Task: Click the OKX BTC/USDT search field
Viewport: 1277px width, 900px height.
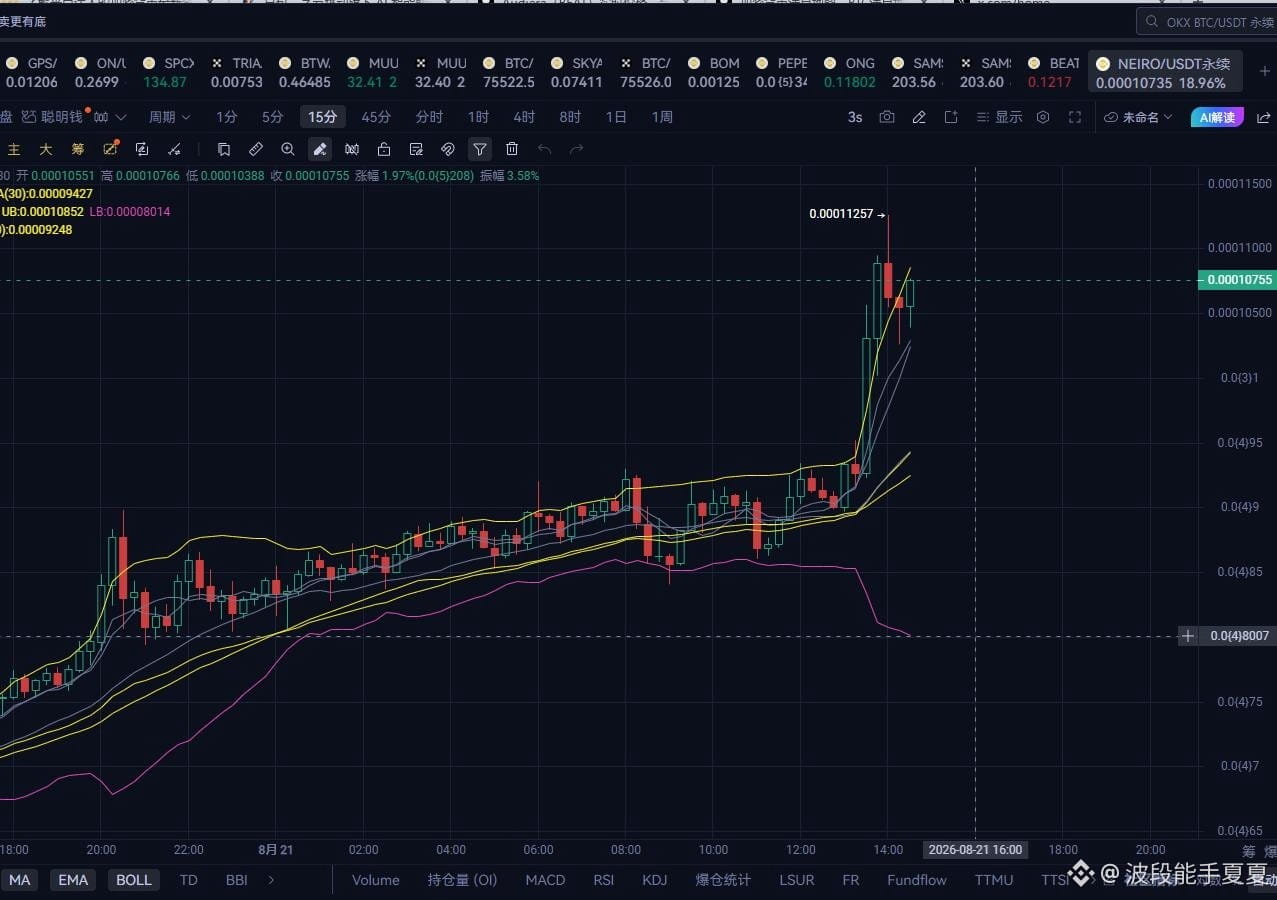Action: pyautogui.click(x=1206, y=21)
